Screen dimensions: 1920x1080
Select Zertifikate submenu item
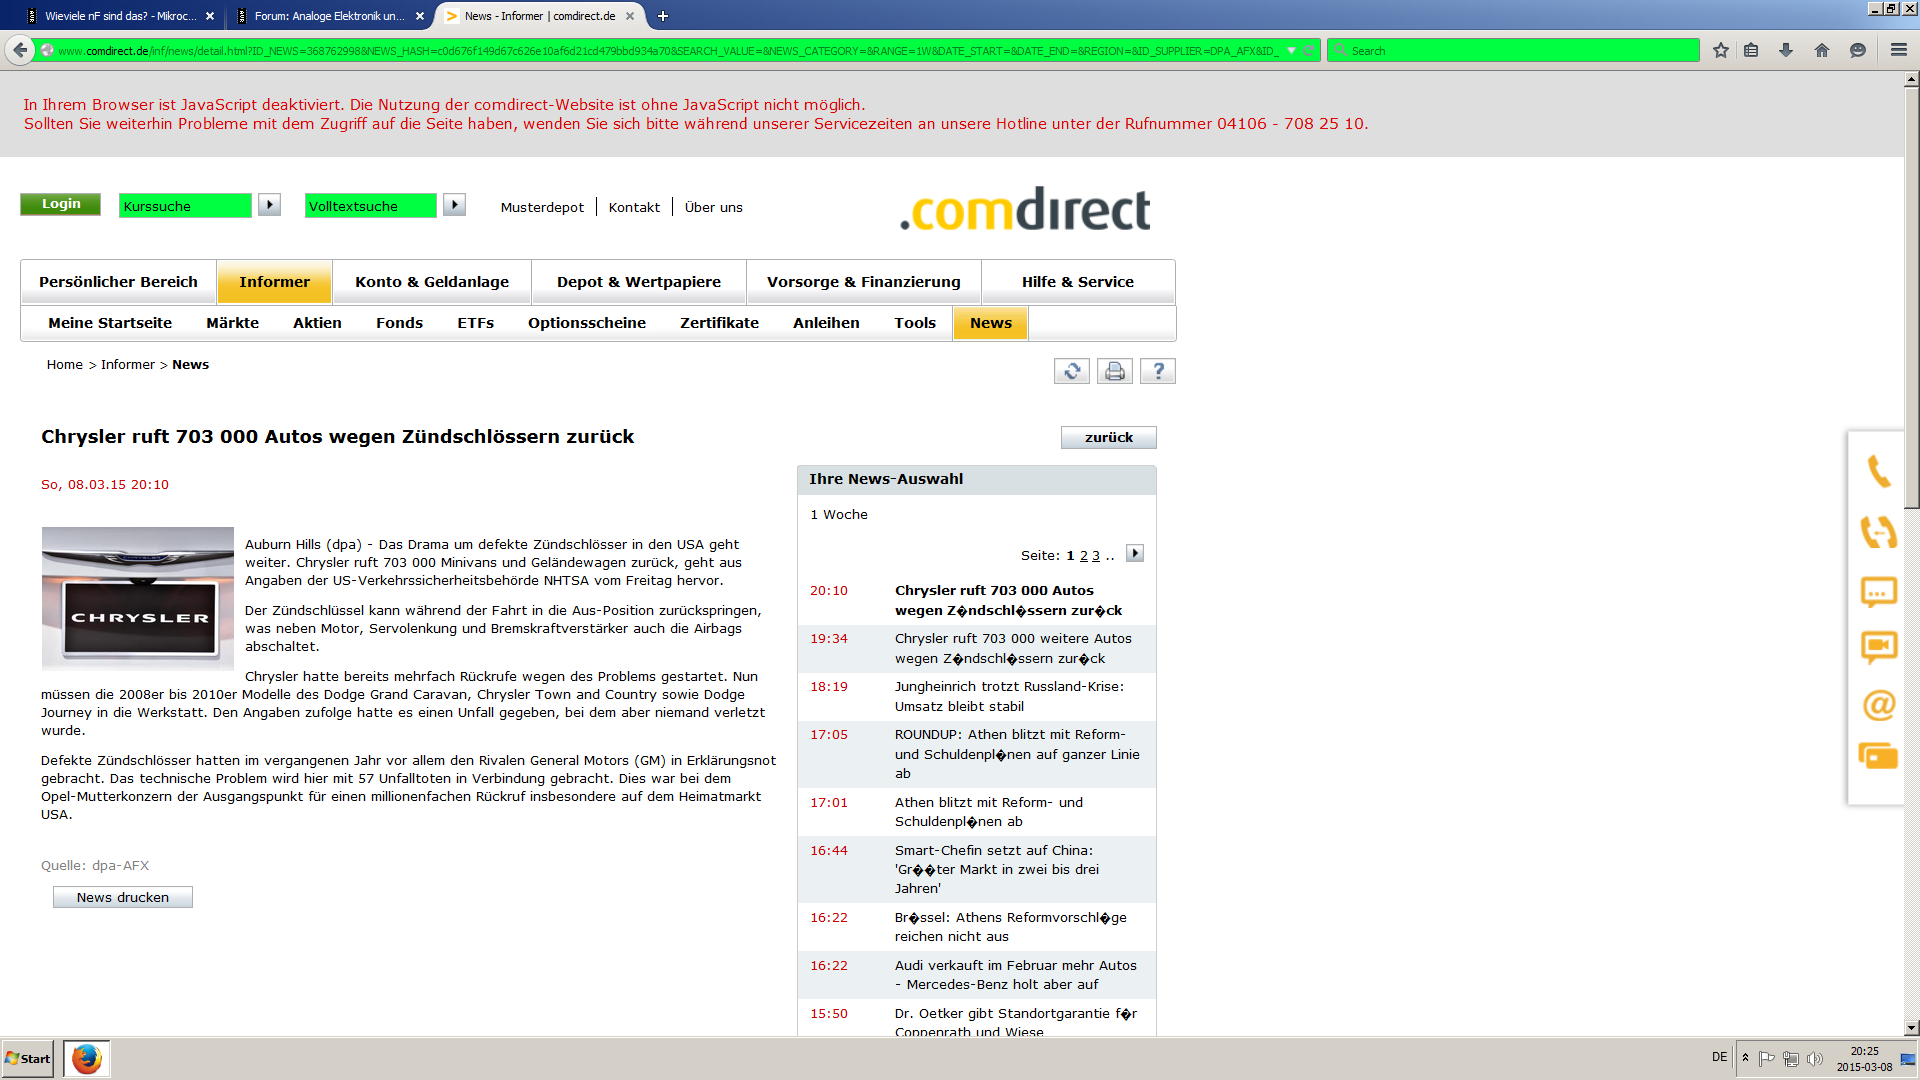pos(719,323)
